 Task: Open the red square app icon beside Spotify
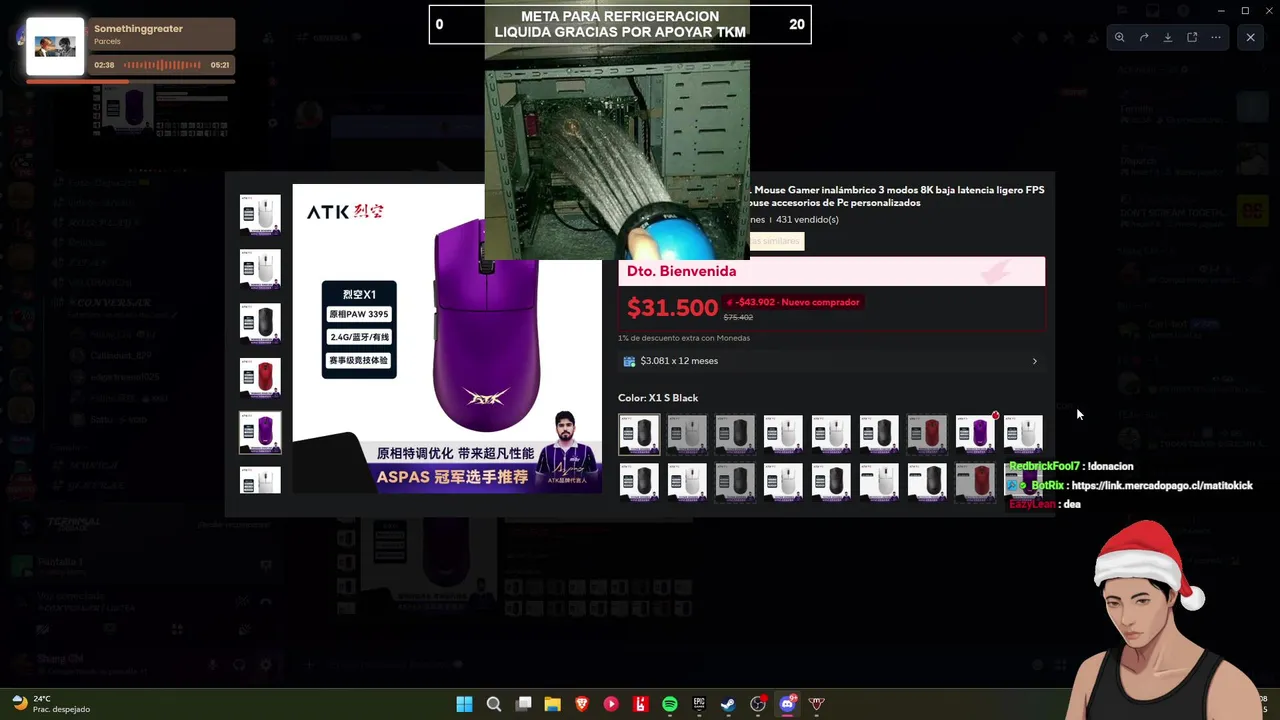[640, 704]
